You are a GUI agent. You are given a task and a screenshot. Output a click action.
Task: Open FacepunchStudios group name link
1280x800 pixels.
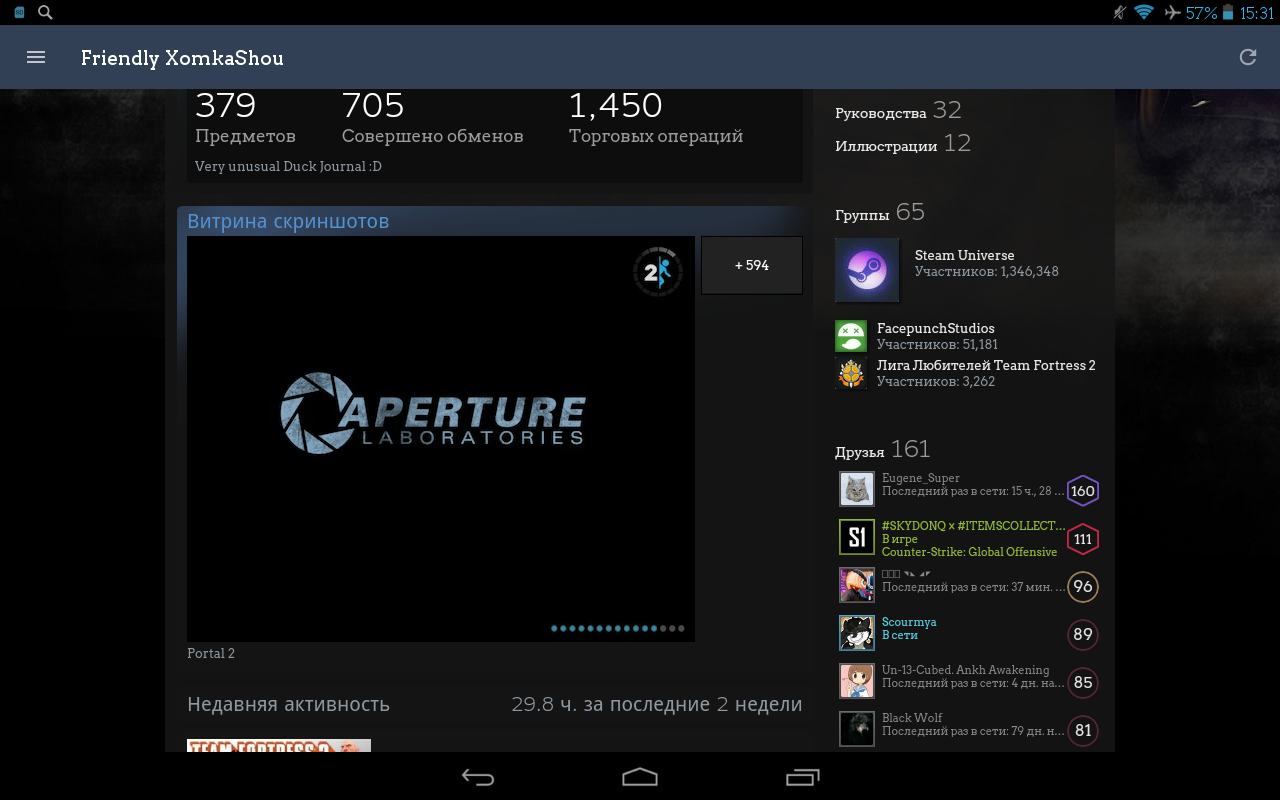(x=935, y=328)
